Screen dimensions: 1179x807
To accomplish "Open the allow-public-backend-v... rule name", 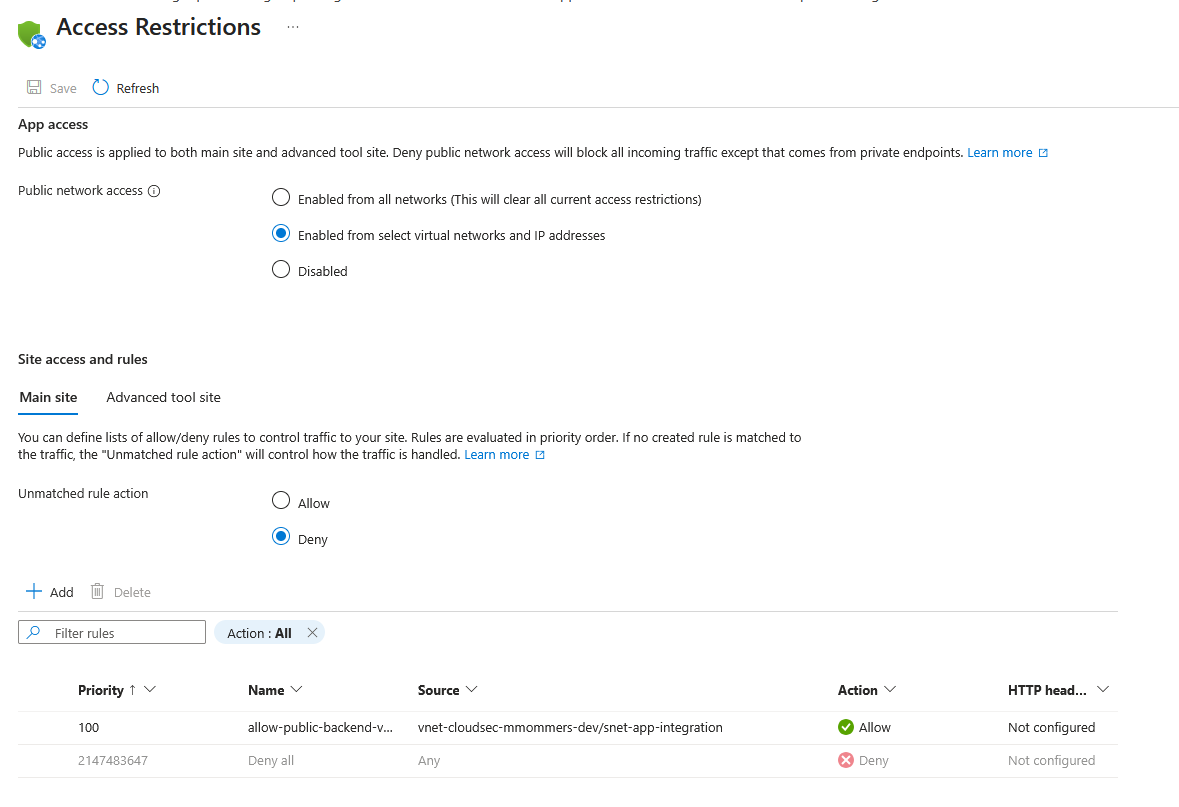I will [x=320, y=728].
